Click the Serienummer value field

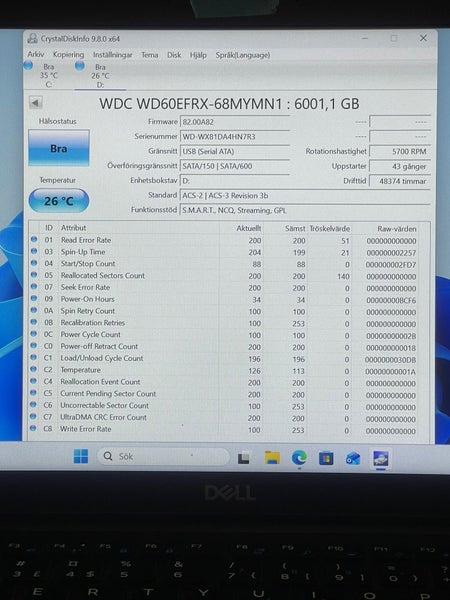click(x=235, y=137)
